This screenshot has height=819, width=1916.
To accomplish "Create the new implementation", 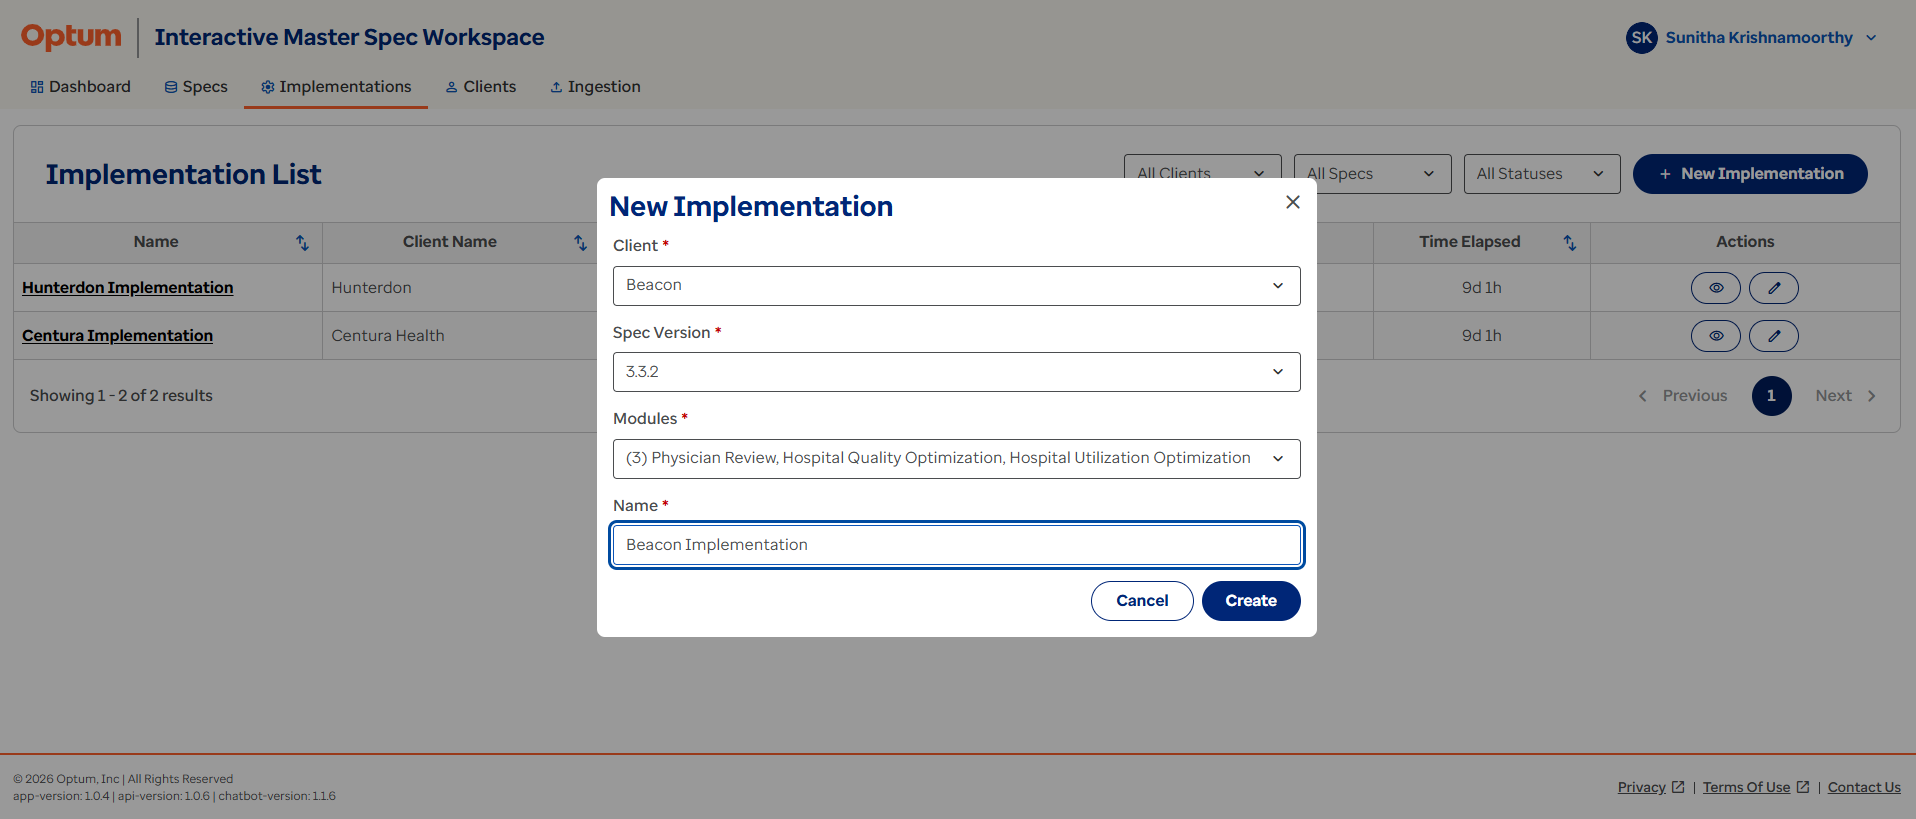I will [1251, 601].
